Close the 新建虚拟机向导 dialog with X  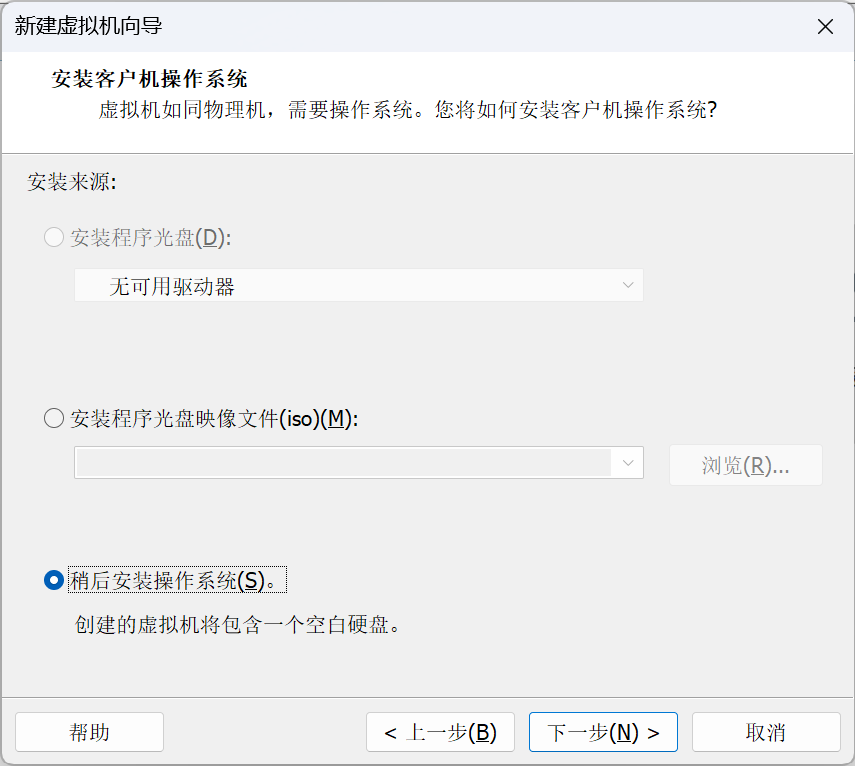coord(825,26)
